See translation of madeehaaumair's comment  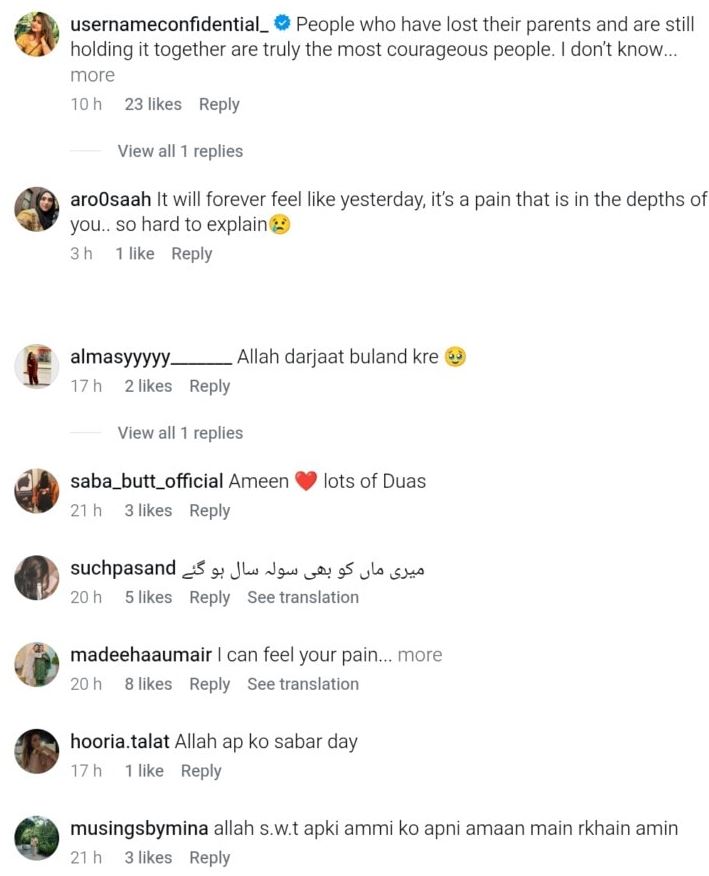303,684
